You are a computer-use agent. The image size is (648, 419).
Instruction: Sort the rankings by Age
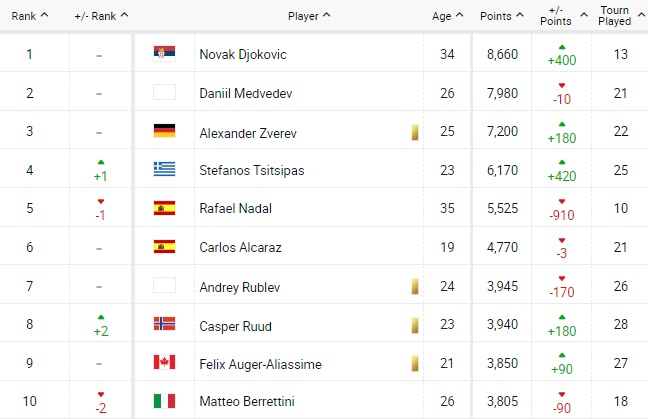tap(445, 16)
